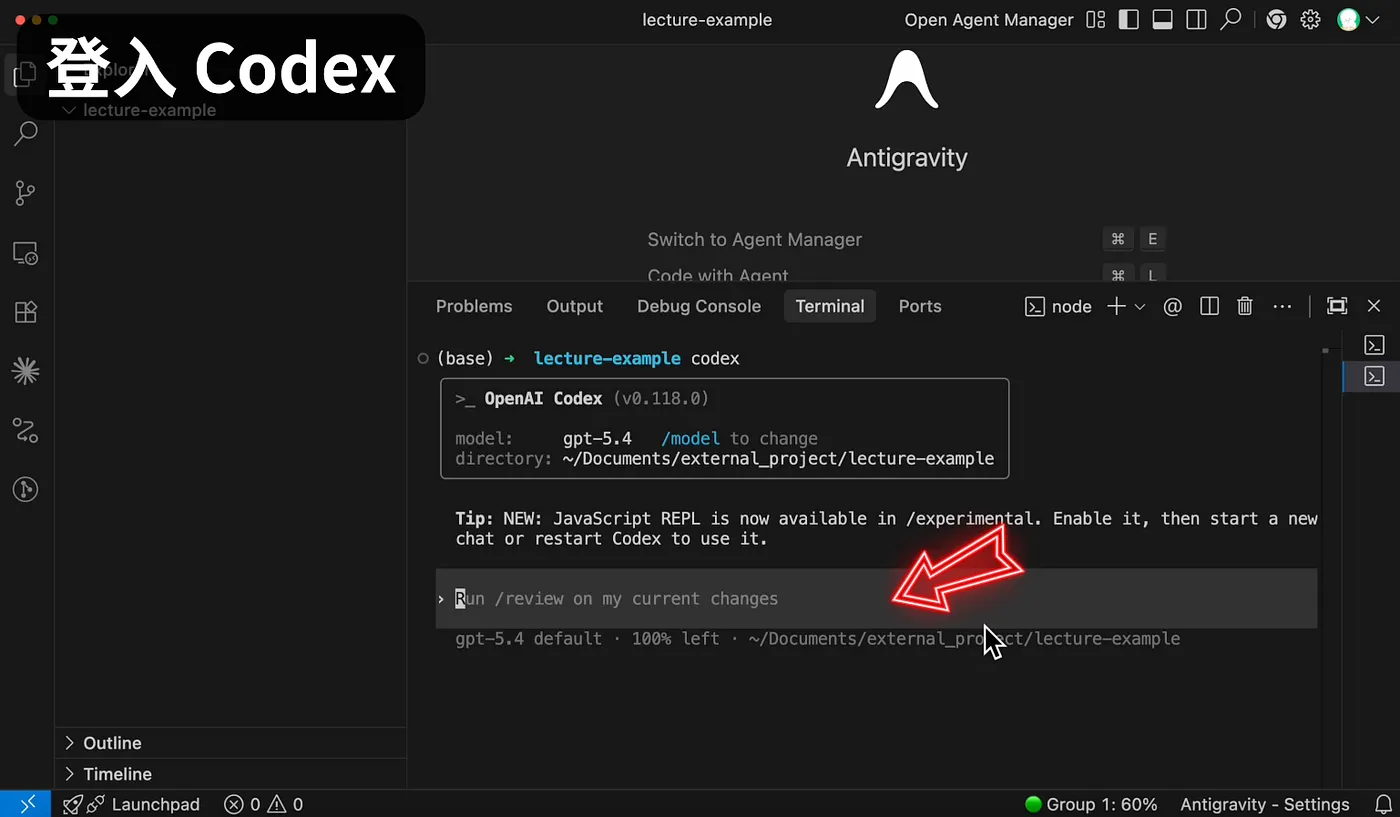Click the Chrome browser icon in title bar
Screen dimensions: 1400x817
pyautogui.click(x=1276, y=20)
